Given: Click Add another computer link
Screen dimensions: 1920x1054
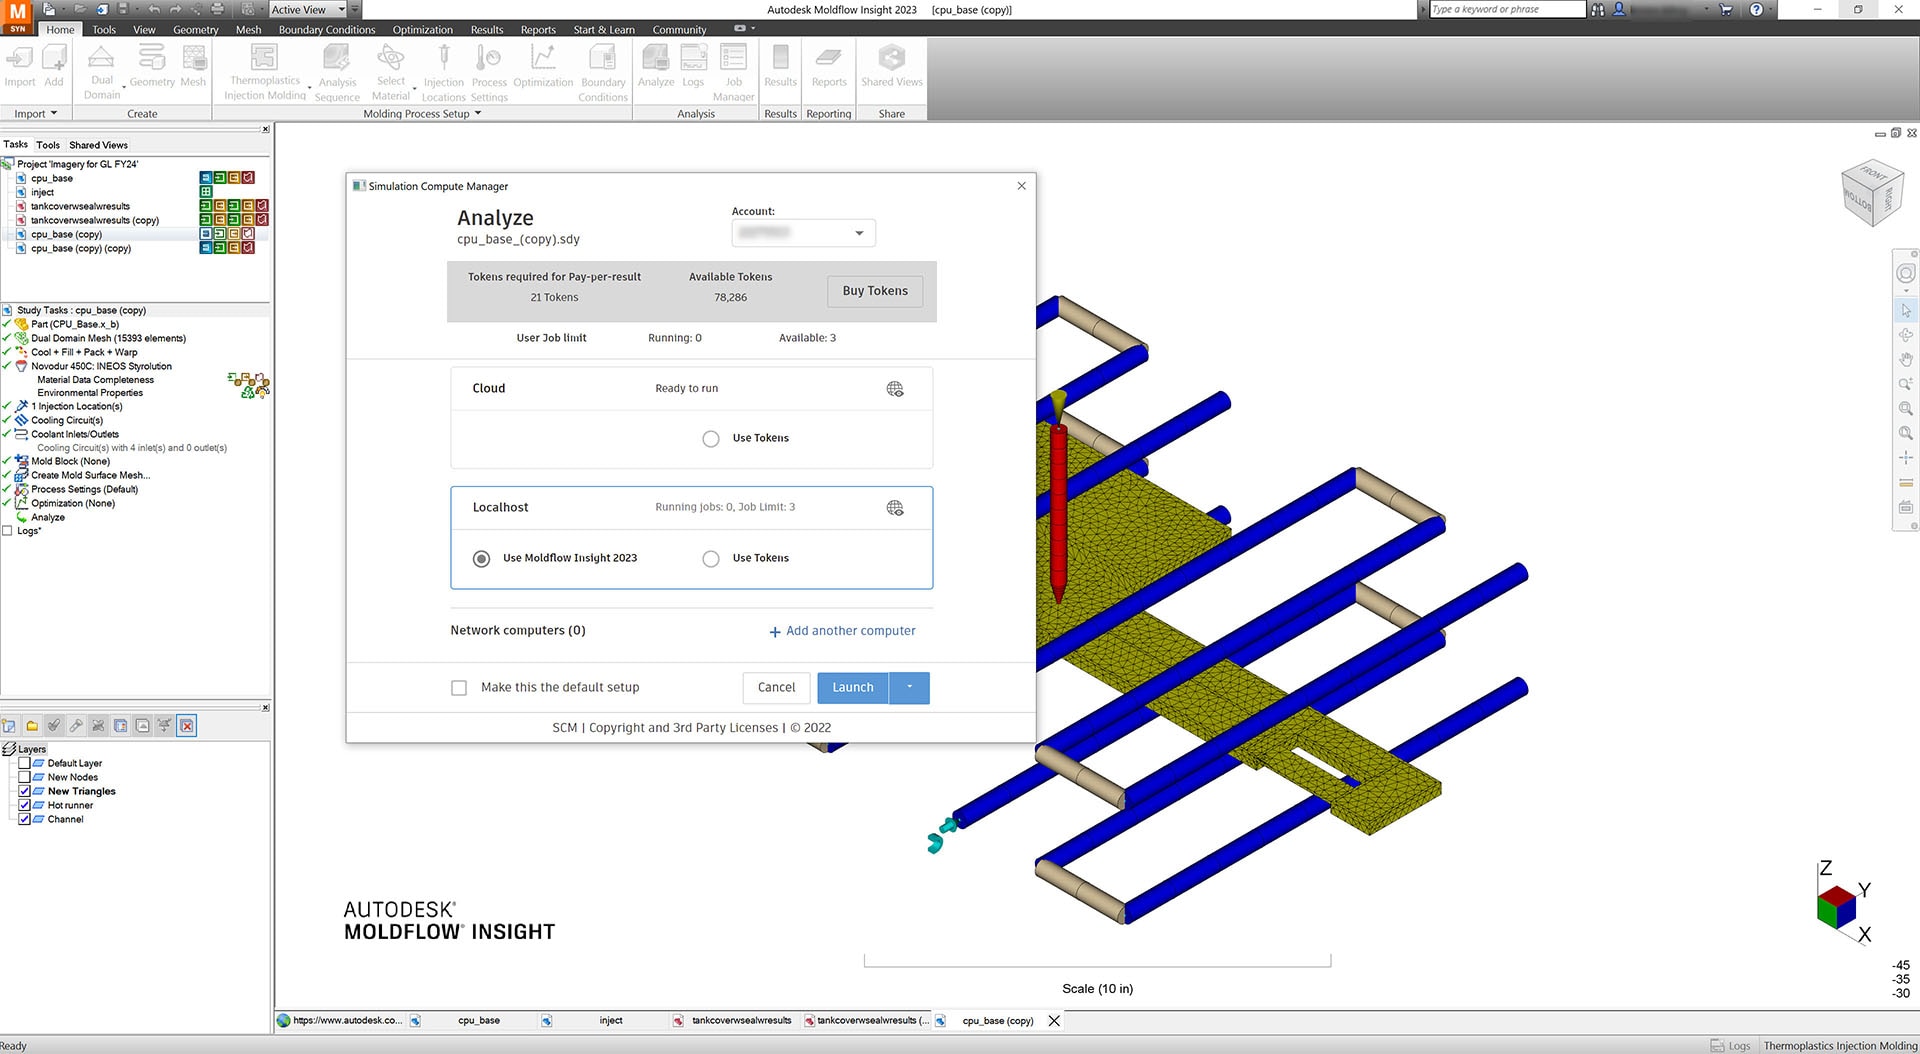Looking at the screenshot, I should 842,631.
